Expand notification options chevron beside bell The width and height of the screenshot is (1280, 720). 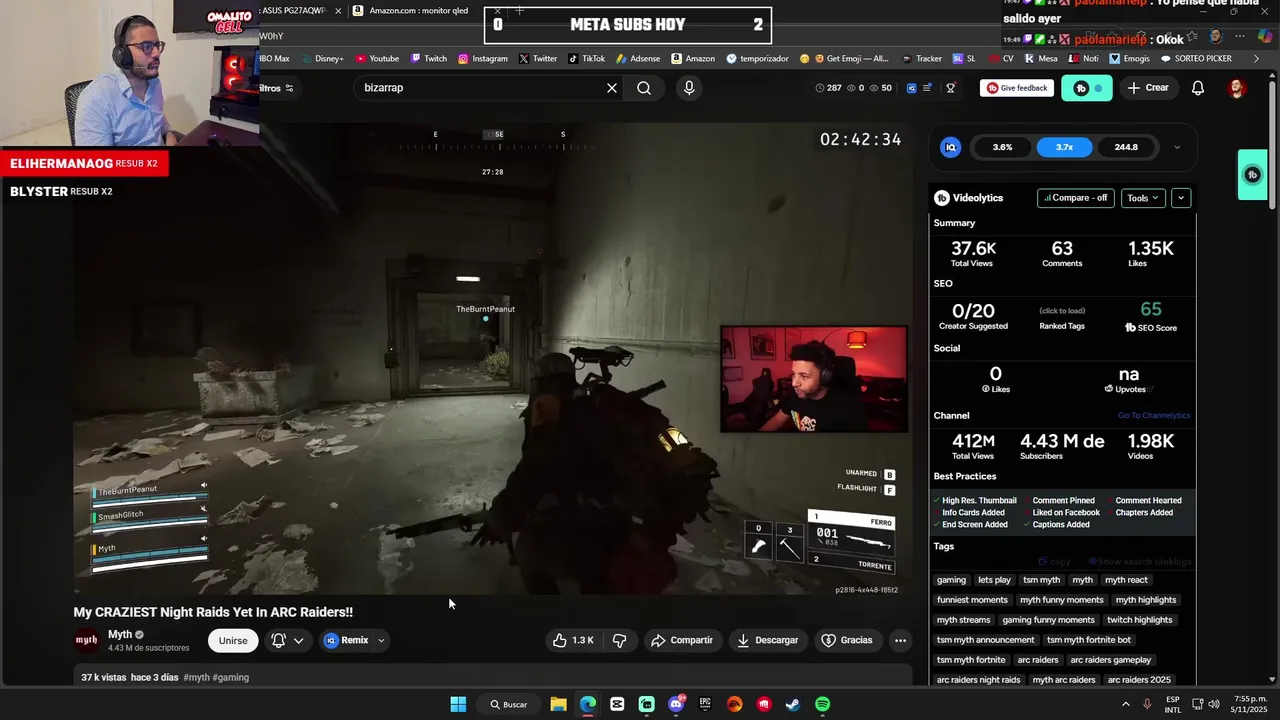coord(298,640)
